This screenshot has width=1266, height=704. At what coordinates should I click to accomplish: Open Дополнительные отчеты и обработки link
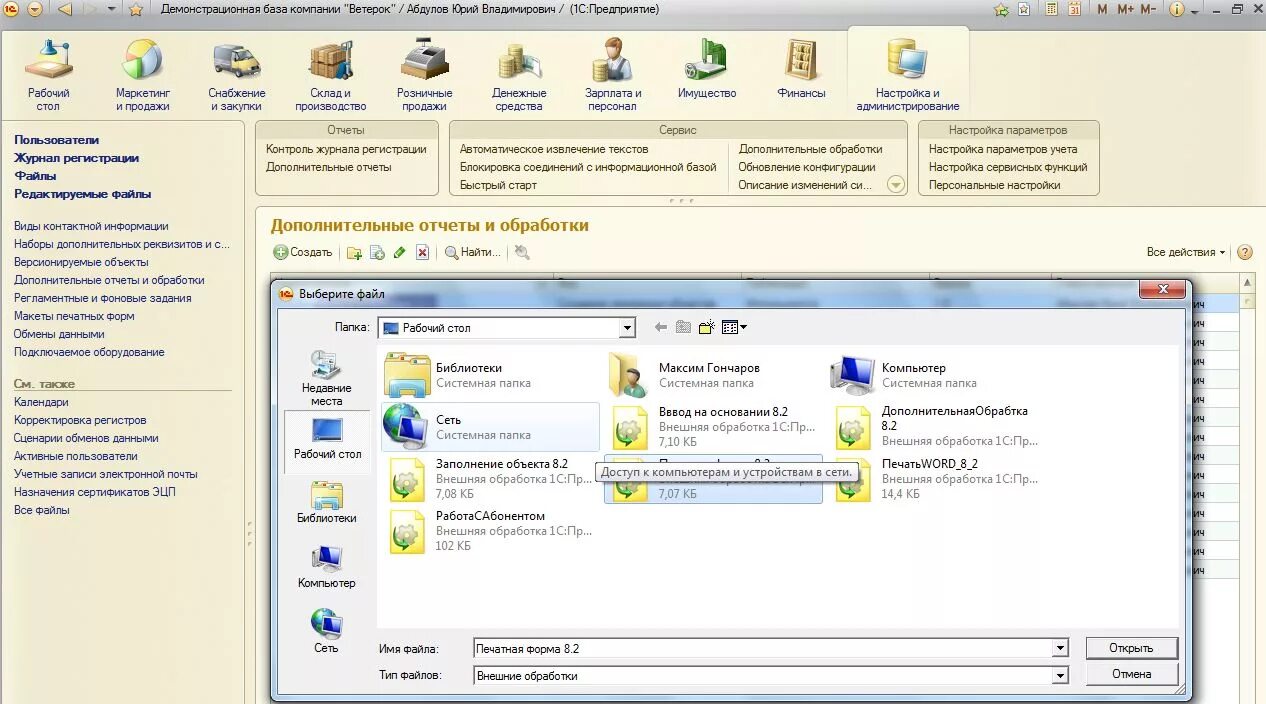109,280
